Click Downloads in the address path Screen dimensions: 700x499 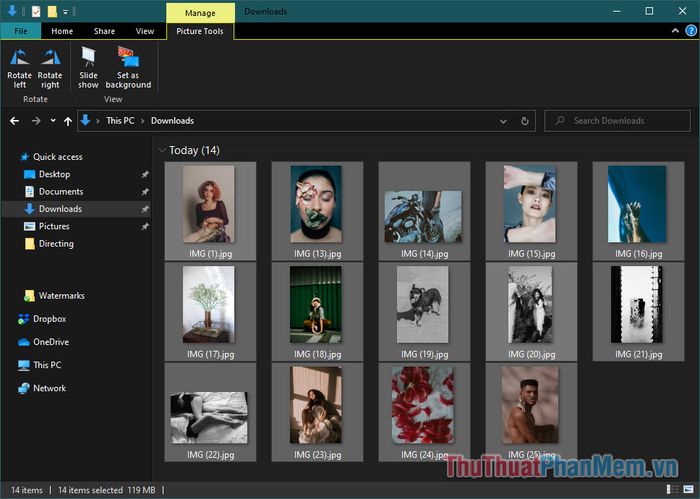pos(172,121)
